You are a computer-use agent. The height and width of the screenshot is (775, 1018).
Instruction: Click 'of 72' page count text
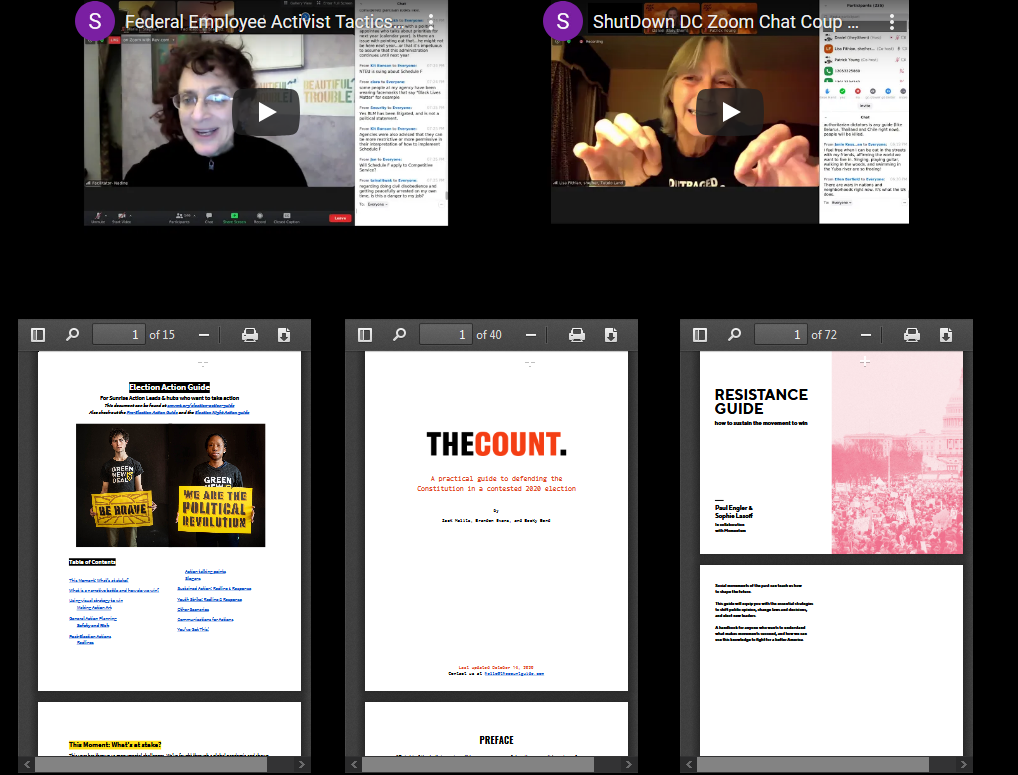click(824, 335)
